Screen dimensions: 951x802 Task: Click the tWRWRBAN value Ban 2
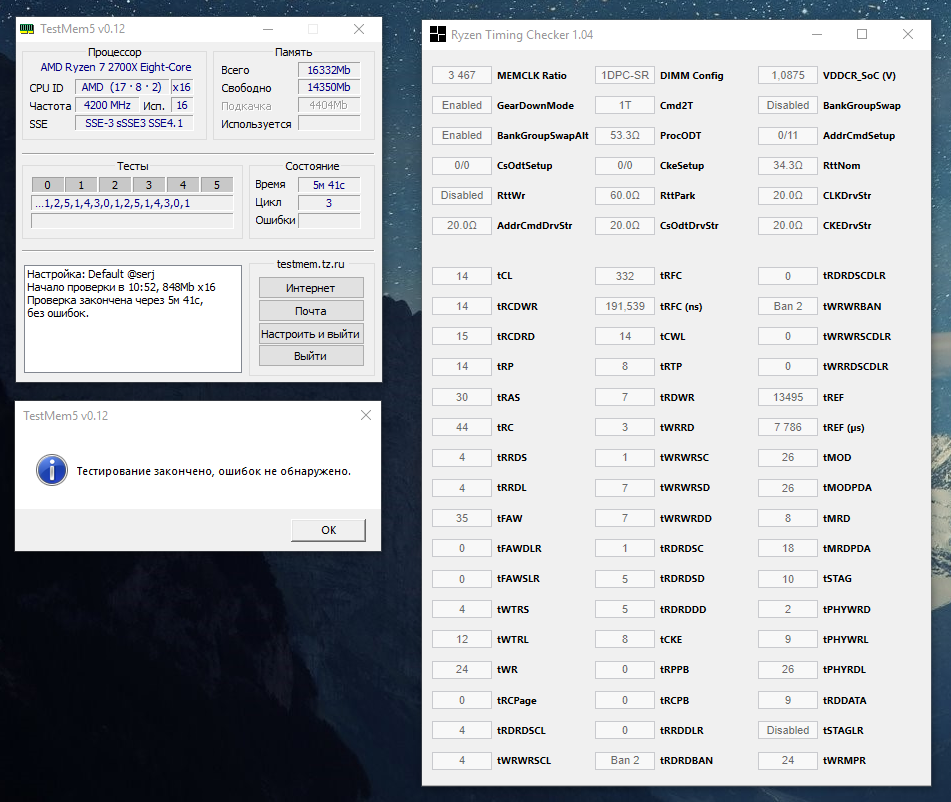coord(788,306)
